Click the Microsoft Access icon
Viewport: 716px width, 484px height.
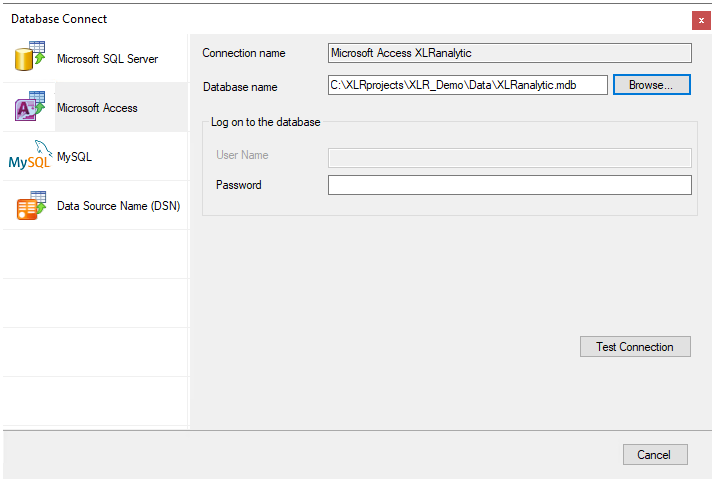click(30, 106)
